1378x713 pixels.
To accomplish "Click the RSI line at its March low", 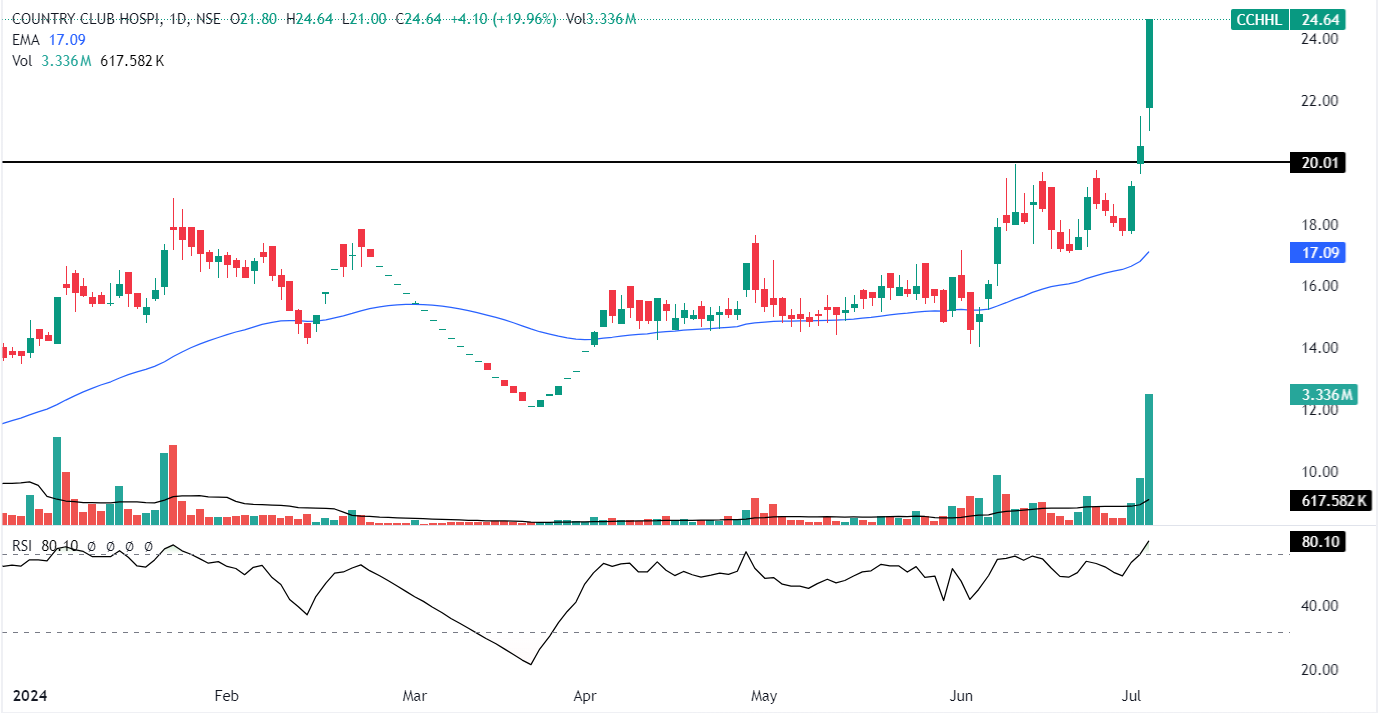I will click(531, 663).
